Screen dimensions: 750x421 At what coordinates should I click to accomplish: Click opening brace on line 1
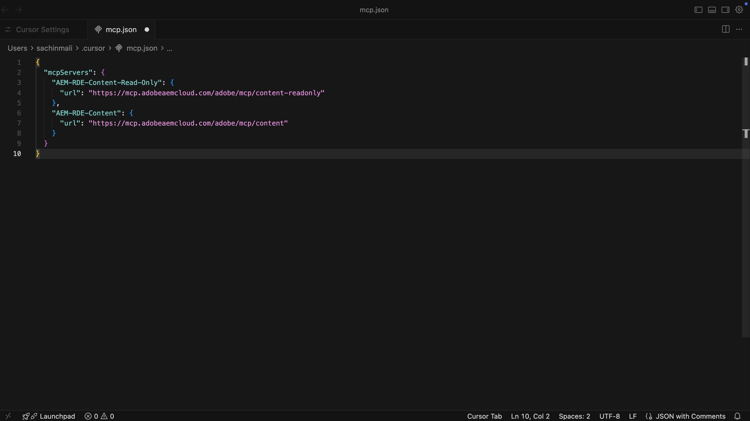(37, 63)
